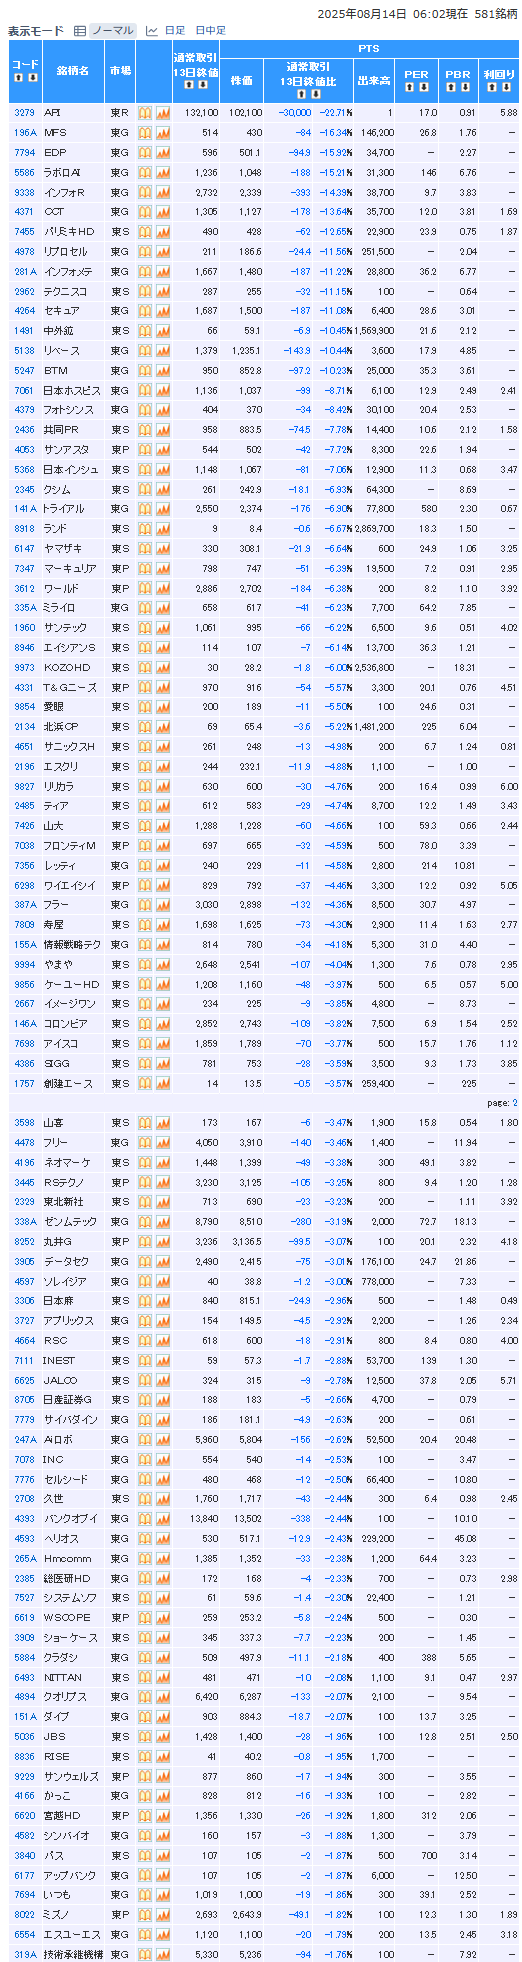Image resolution: width=522 pixels, height=1962 pixels.
Task: Sort descending by PER column
Action: click(423, 87)
